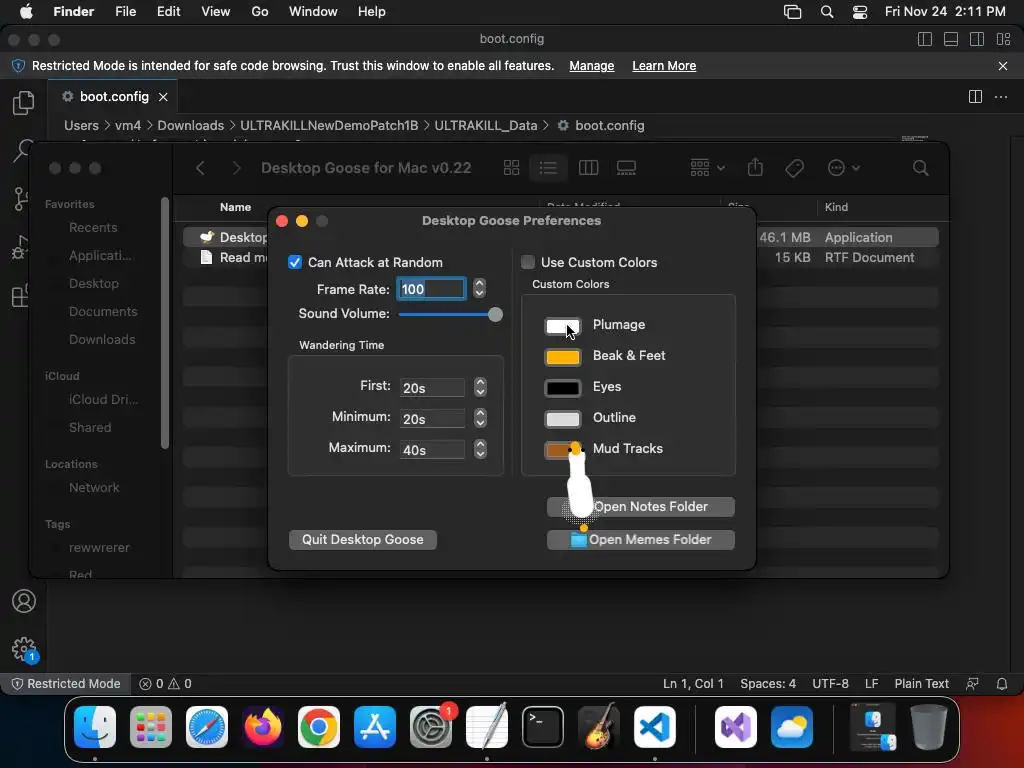Screen dimensions: 1024x768
Task: Enable Use Custom Colors checkbox
Action: click(528, 263)
